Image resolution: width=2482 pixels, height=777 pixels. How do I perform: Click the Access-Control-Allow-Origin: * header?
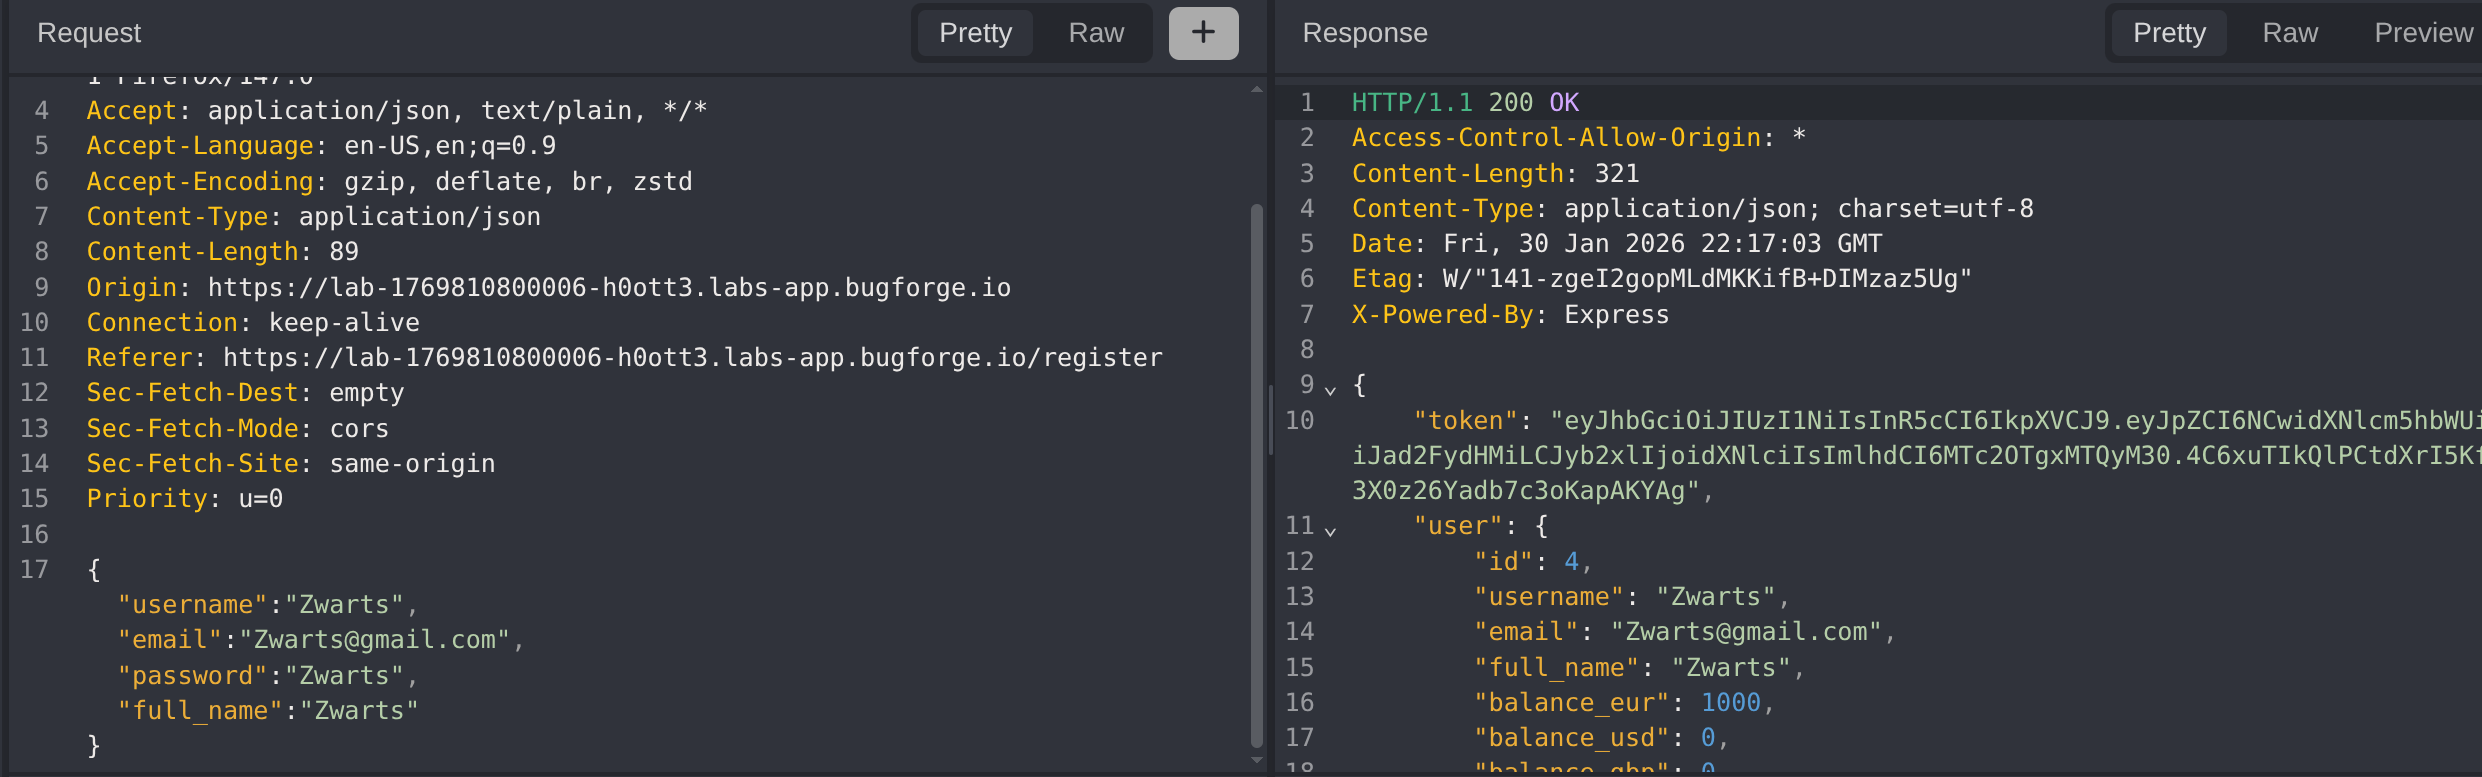coord(1579,137)
